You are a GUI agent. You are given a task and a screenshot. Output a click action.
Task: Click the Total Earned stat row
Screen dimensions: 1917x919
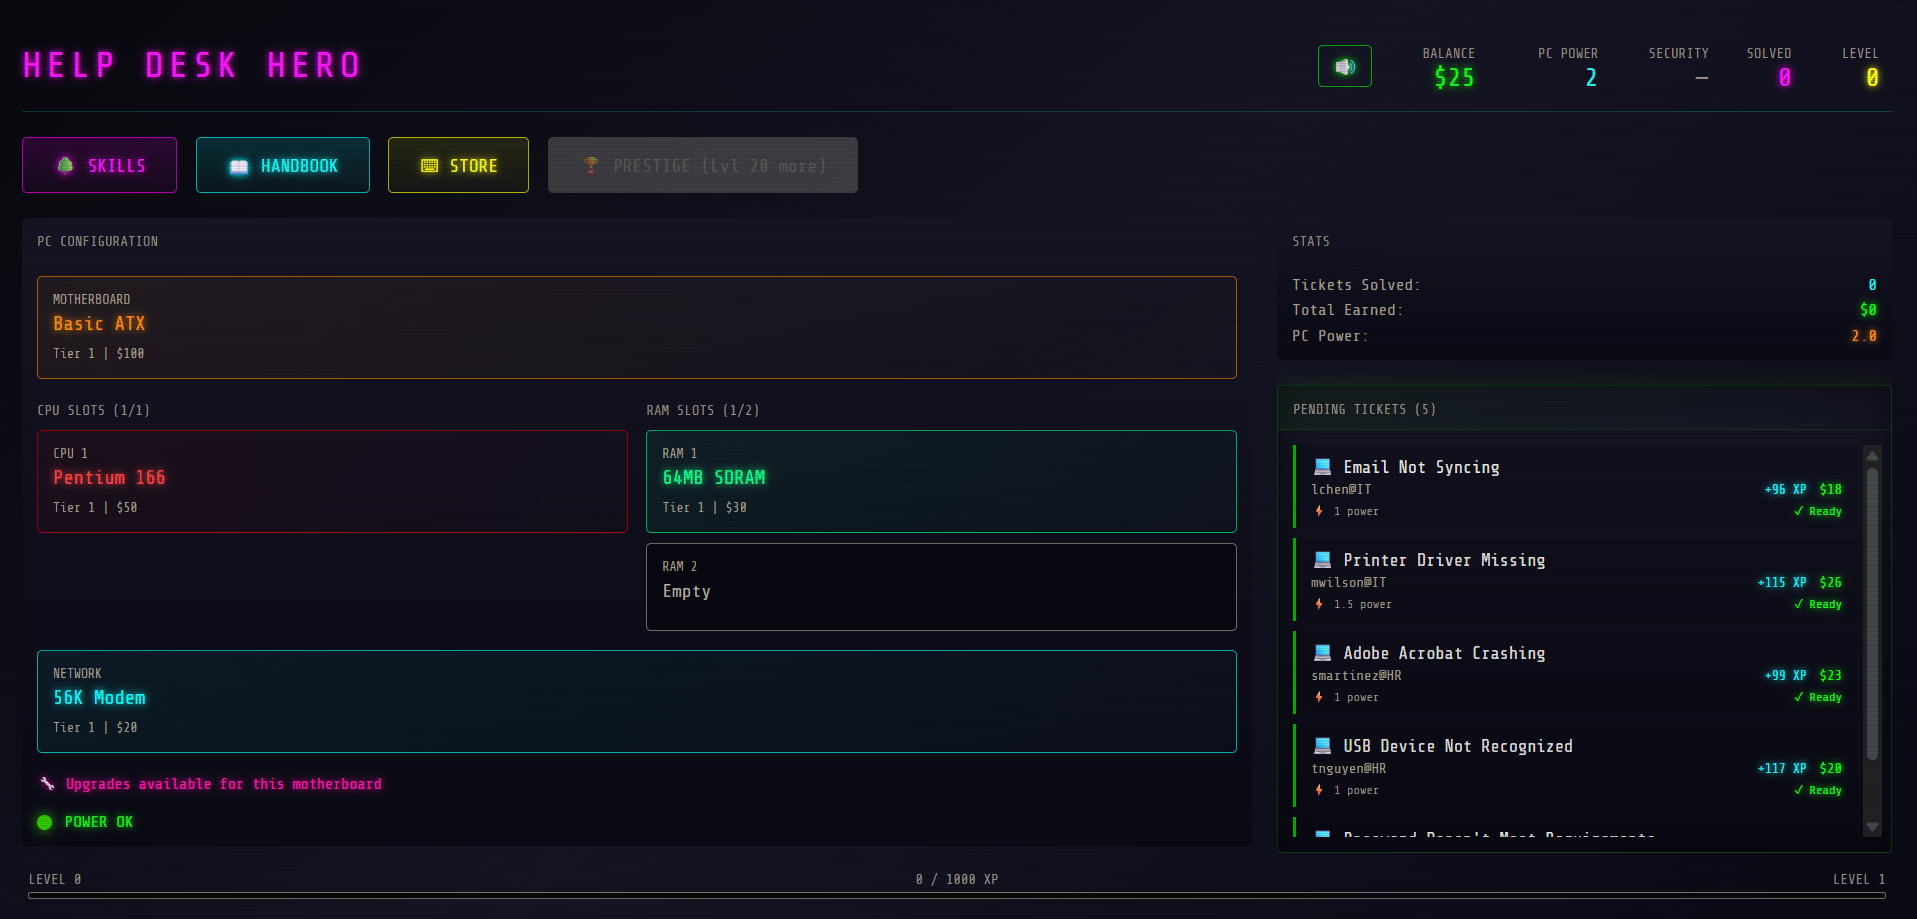pos(1584,310)
